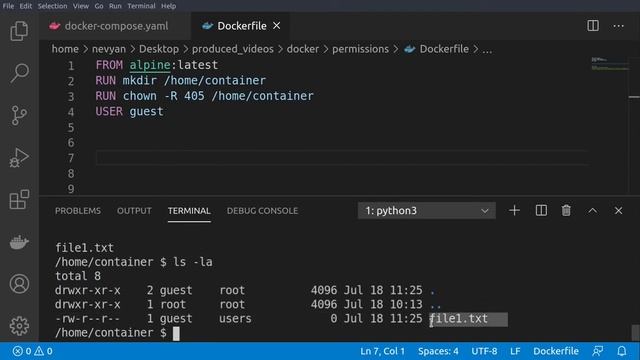Click the alpine image link in line 1
640x360 pixels.
(x=150, y=65)
